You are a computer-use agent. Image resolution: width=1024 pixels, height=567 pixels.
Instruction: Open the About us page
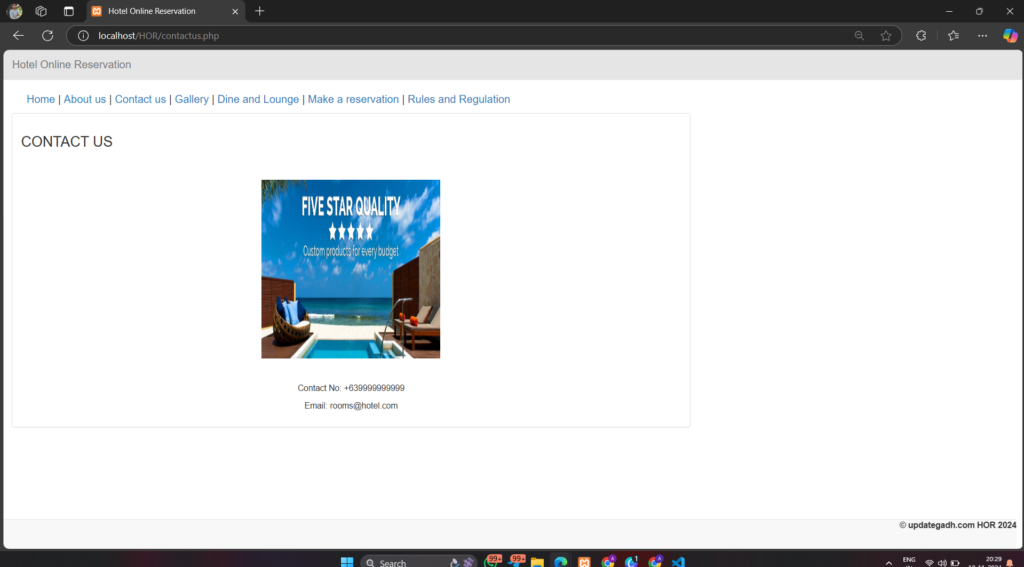[x=85, y=99]
